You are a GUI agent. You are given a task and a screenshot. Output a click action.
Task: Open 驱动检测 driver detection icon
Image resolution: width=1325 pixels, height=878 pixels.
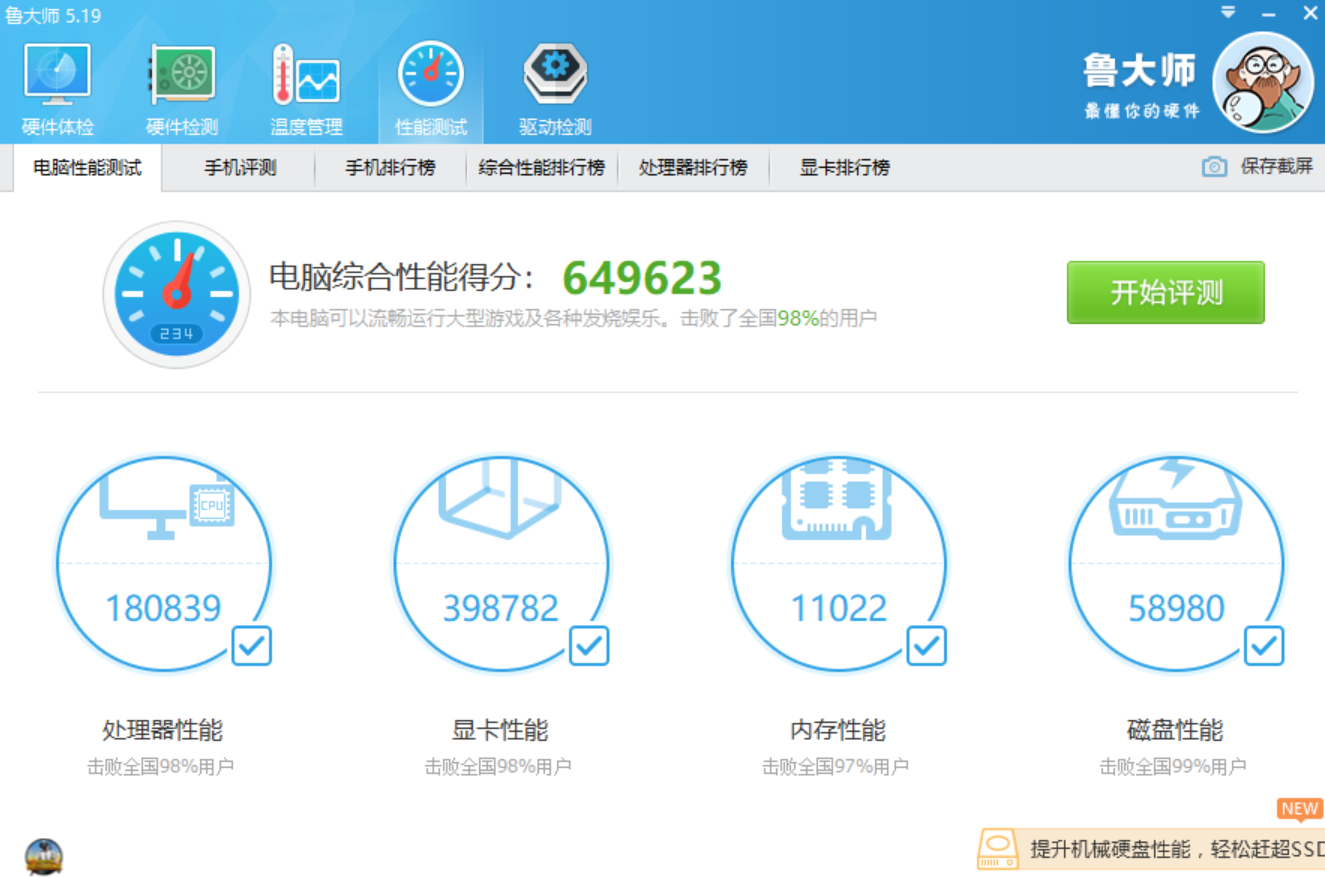(555, 90)
